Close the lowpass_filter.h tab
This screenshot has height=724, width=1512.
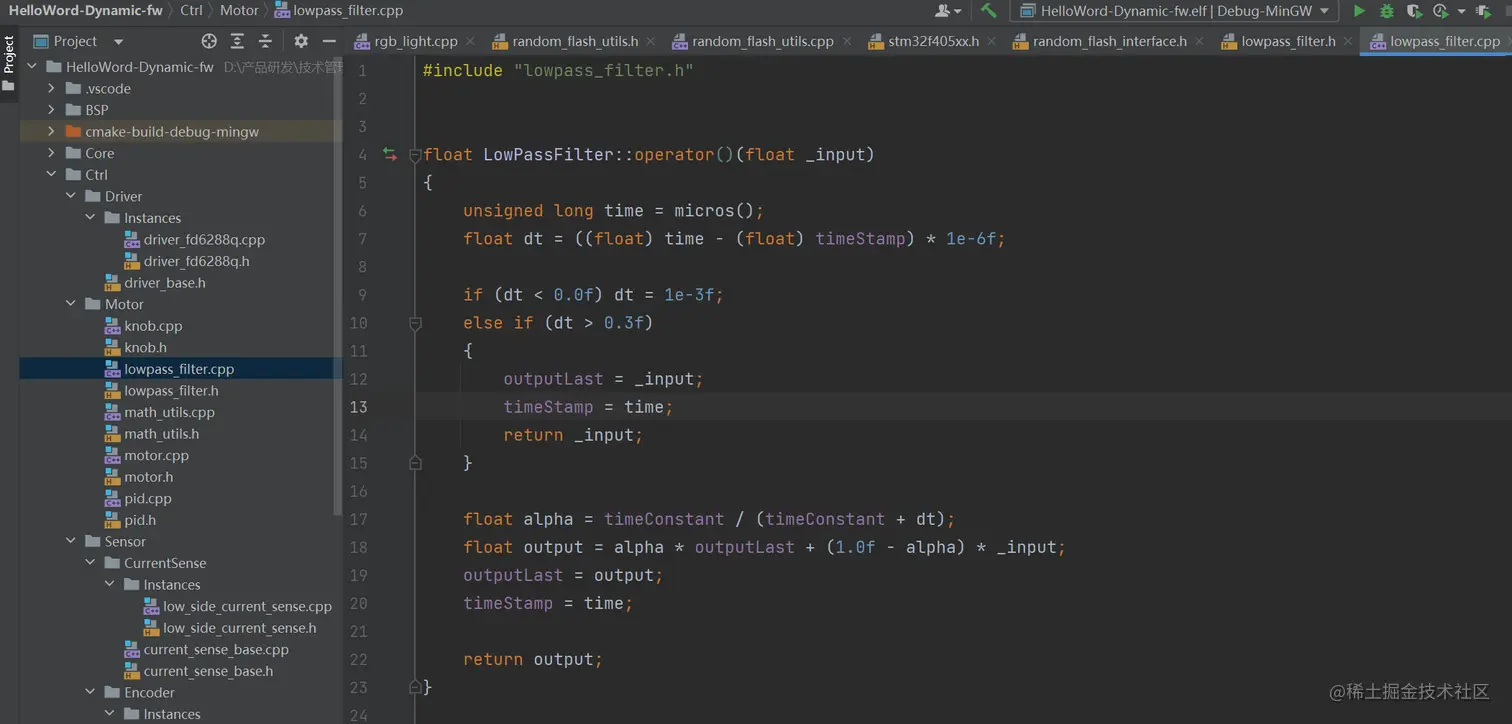tap(1348, 42)
